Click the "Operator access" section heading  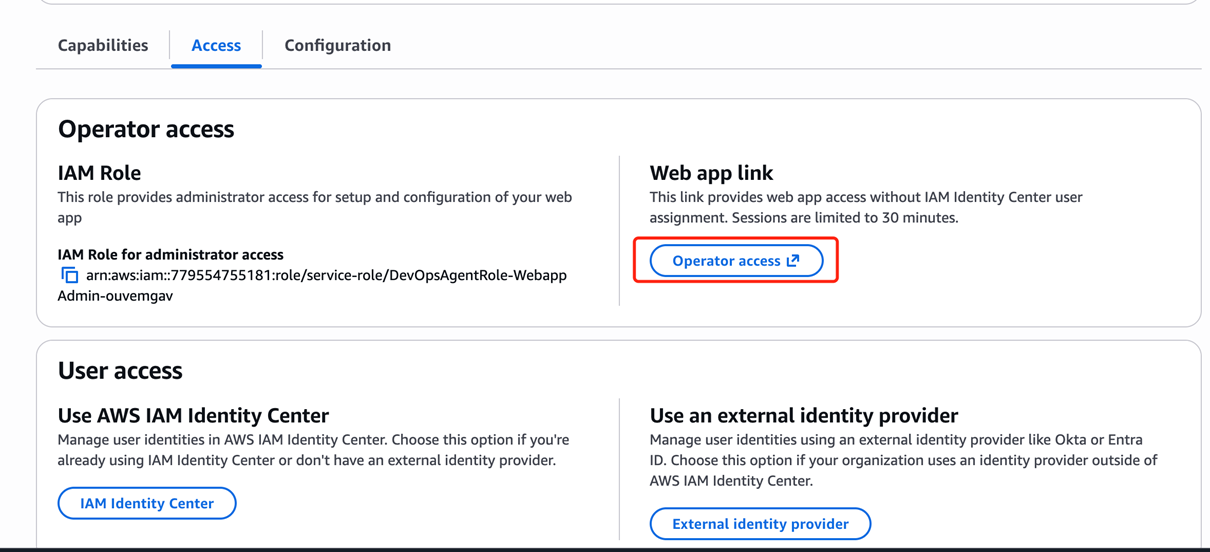click(x=146, y=129)
